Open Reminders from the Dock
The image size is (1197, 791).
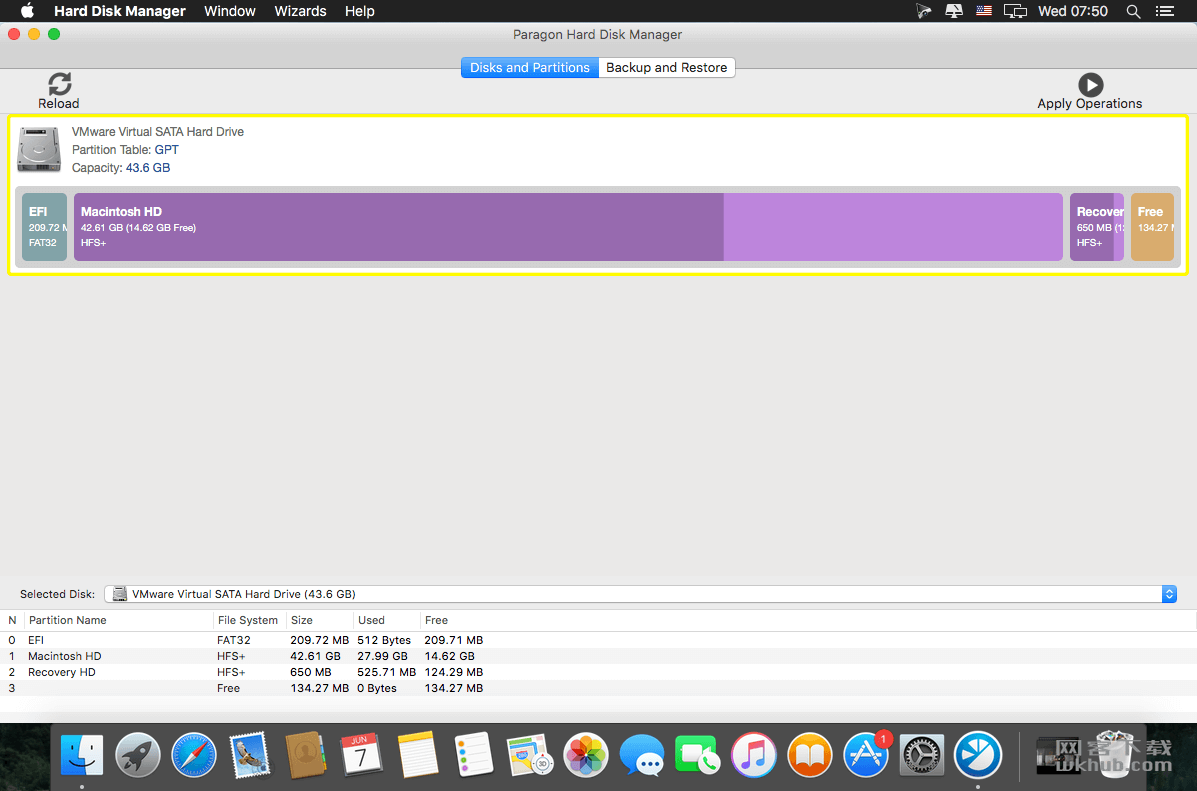(x=473, y=756)
